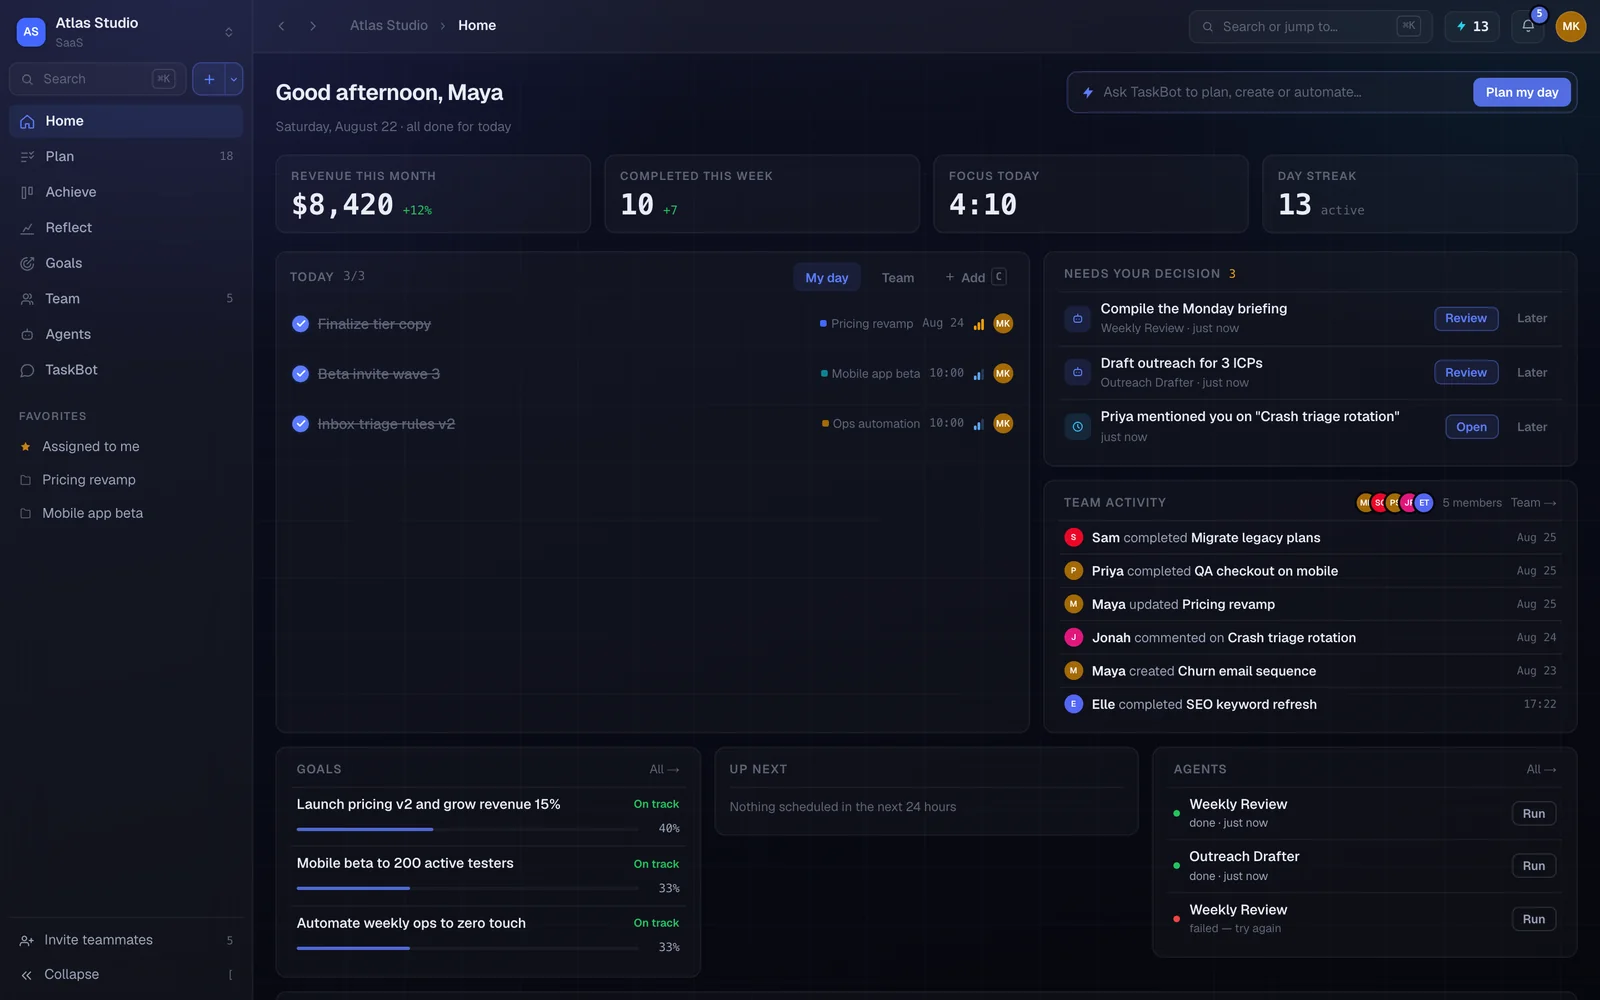Click progress bar for Launch pricing v2 goal
This screenshot has width=1600, height=1000.
468,829
